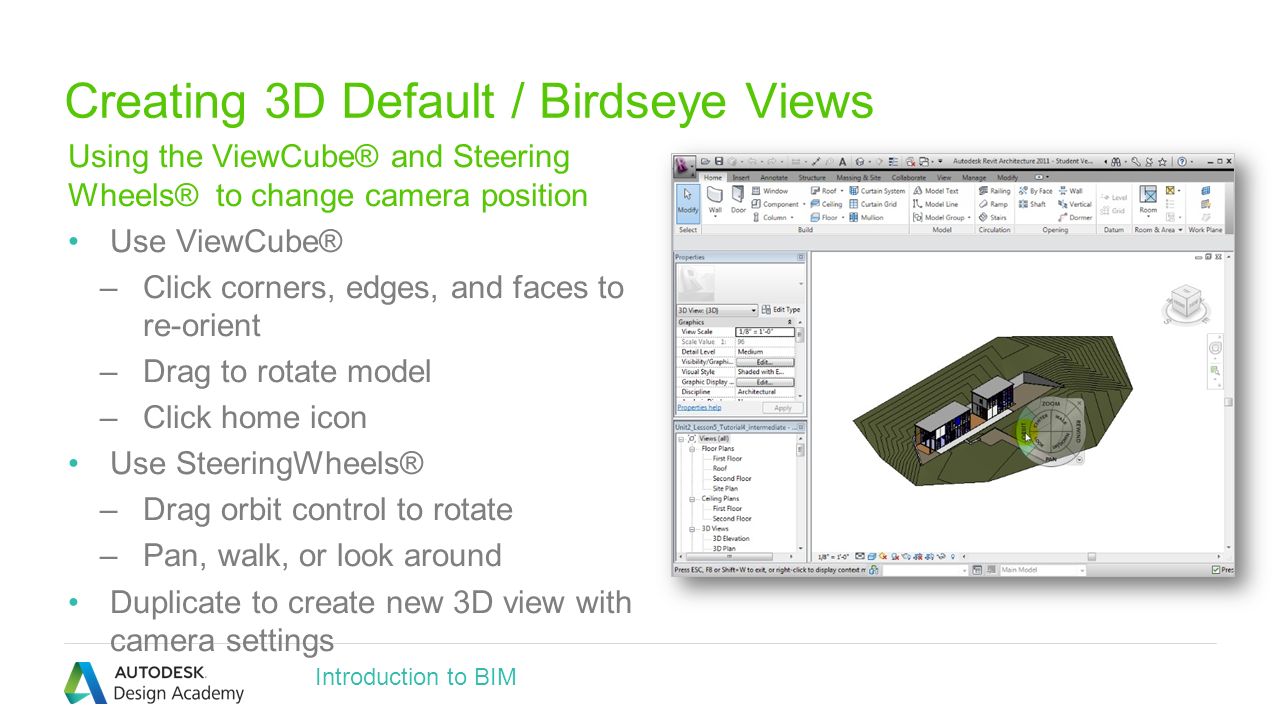Select the Model Text tool
The height and width of the screenshot is (720, 1280).
pos(936,191)
